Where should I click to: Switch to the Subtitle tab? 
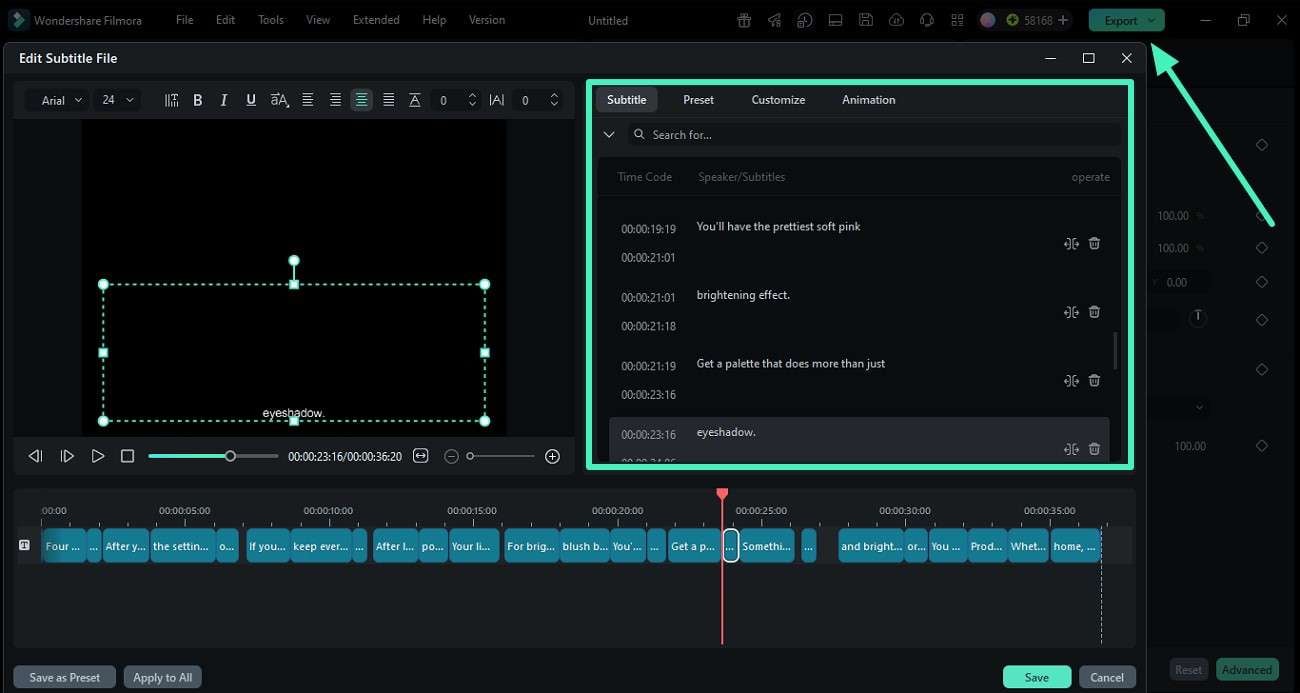point(627,100)
